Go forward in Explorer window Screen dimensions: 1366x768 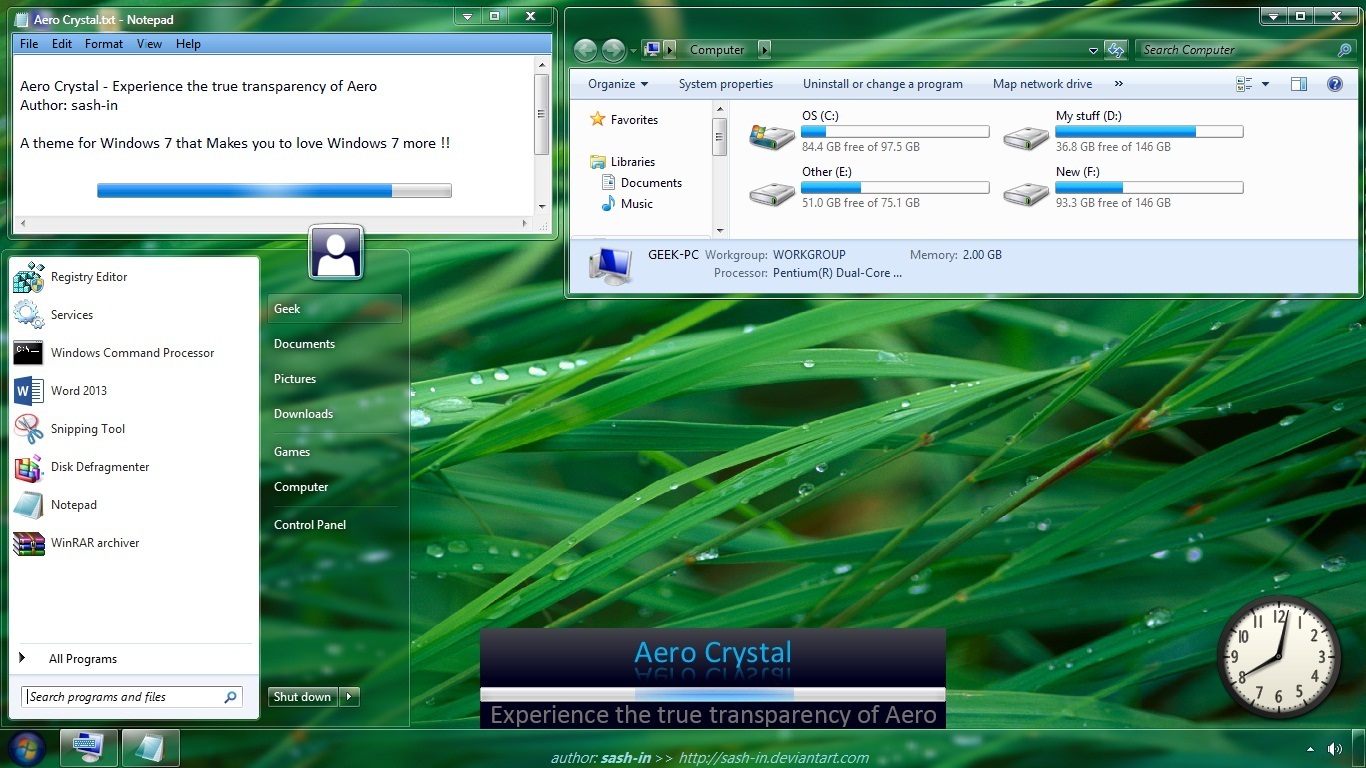[614, 50]
